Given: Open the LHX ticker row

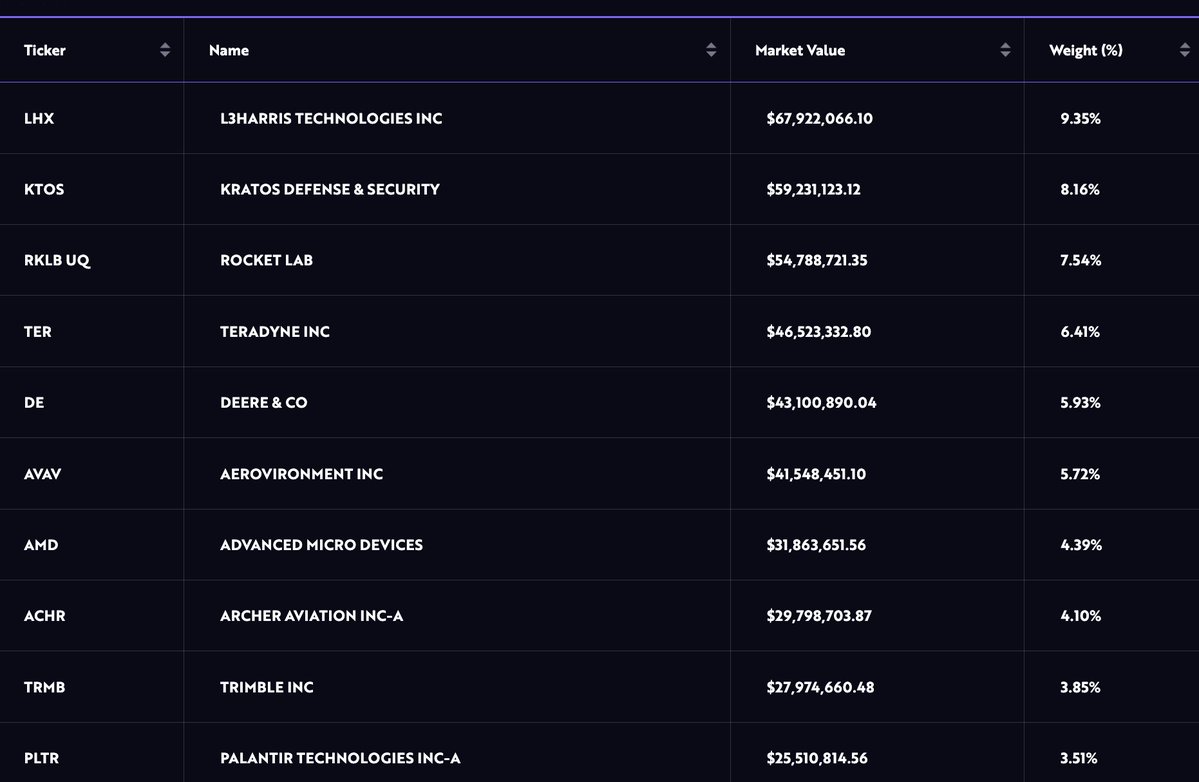Looking at the screenshot, I should 39,118.
